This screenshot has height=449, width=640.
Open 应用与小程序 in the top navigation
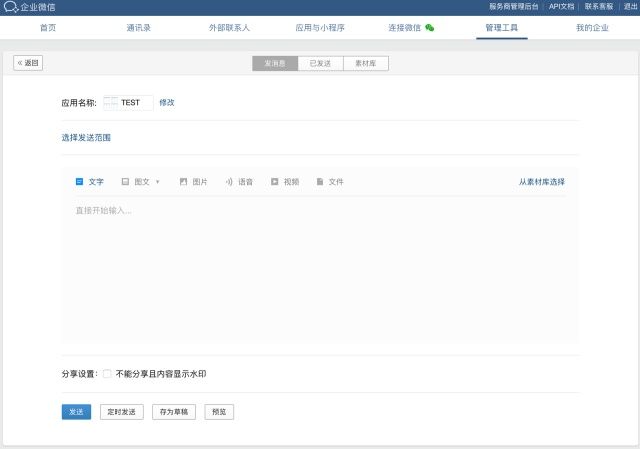click(318, 28)
